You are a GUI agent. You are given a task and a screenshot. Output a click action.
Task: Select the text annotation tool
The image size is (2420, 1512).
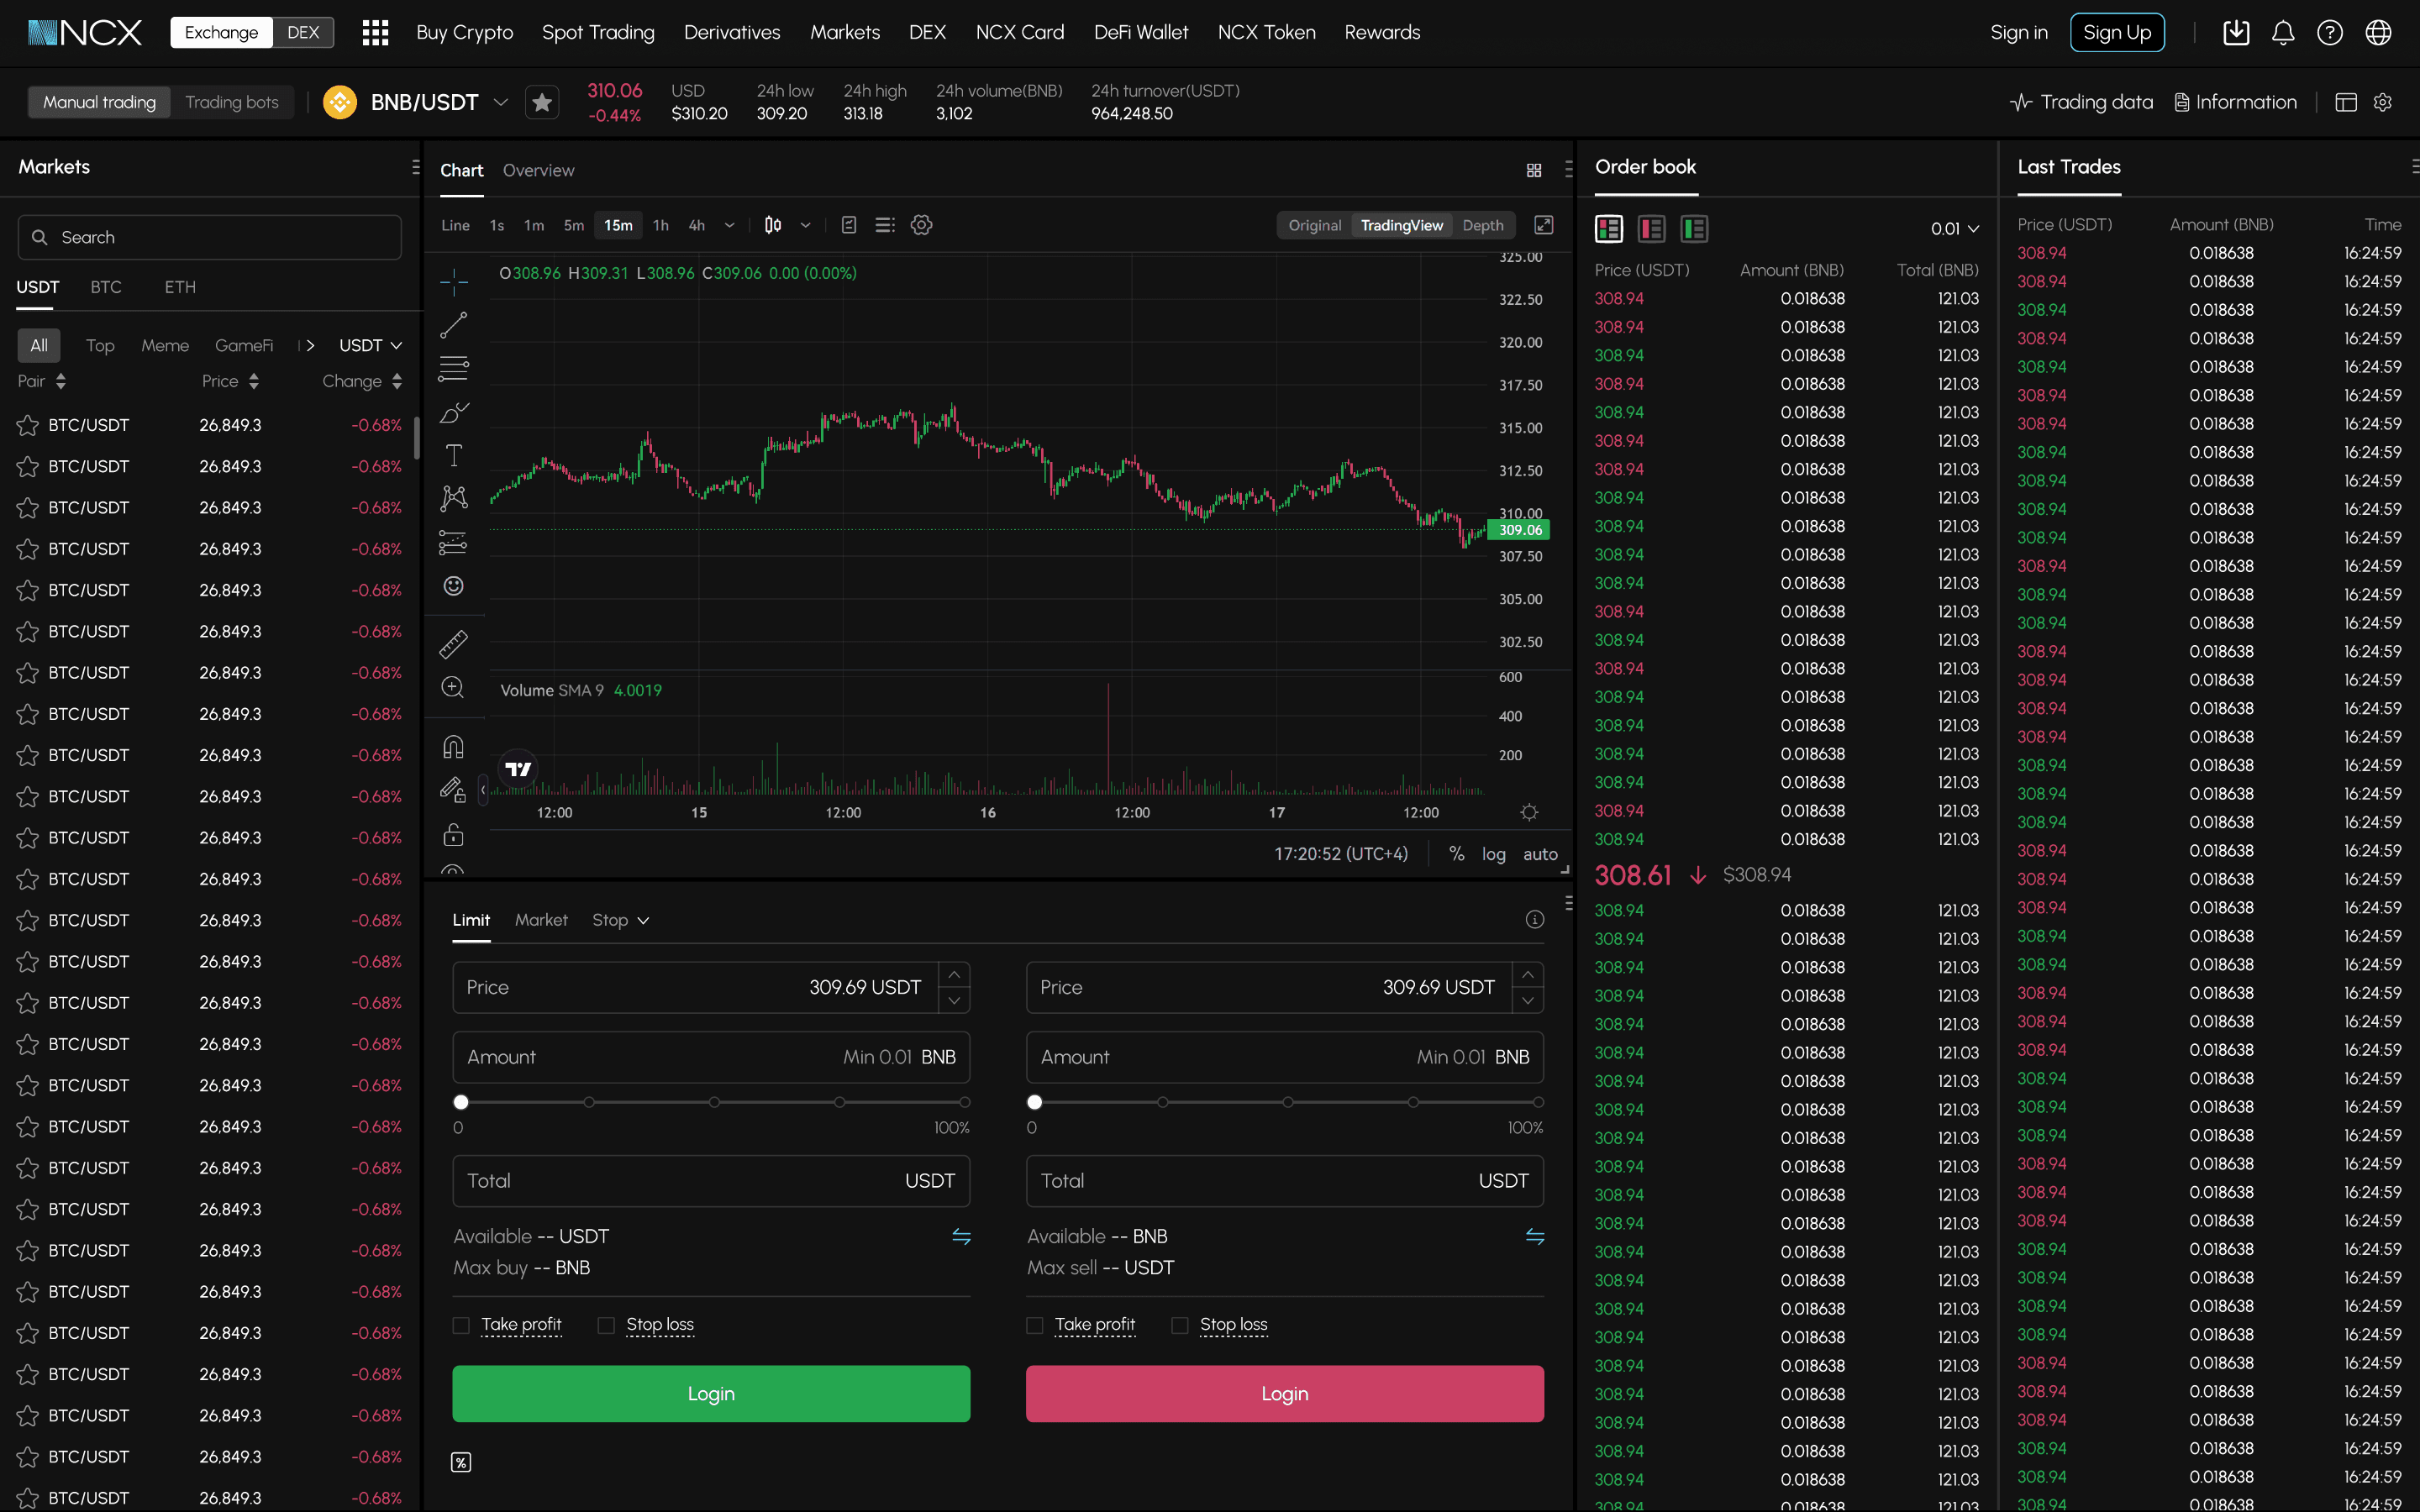[453, 455]
